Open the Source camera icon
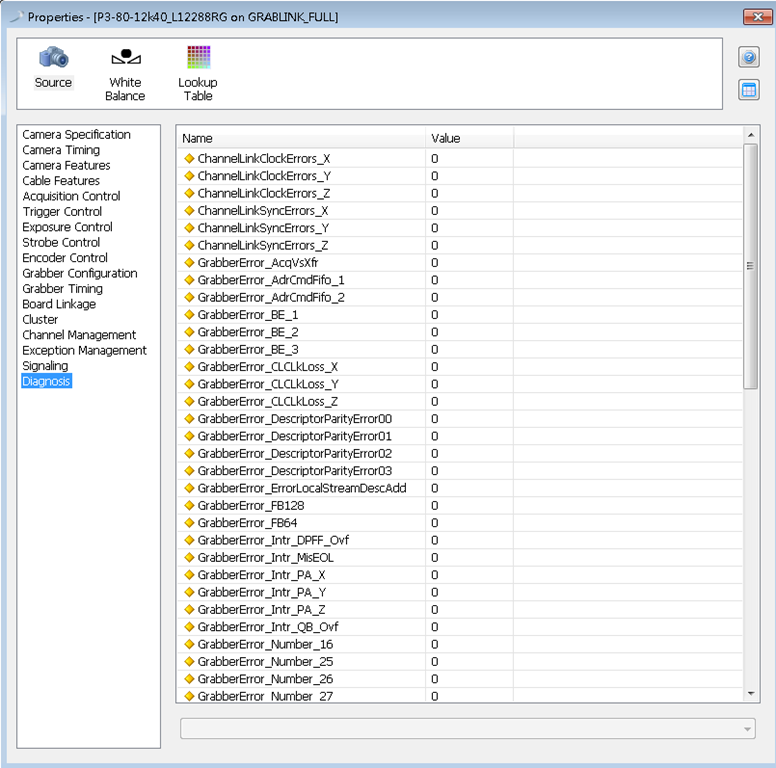776x768 pixels. (53, 58)
